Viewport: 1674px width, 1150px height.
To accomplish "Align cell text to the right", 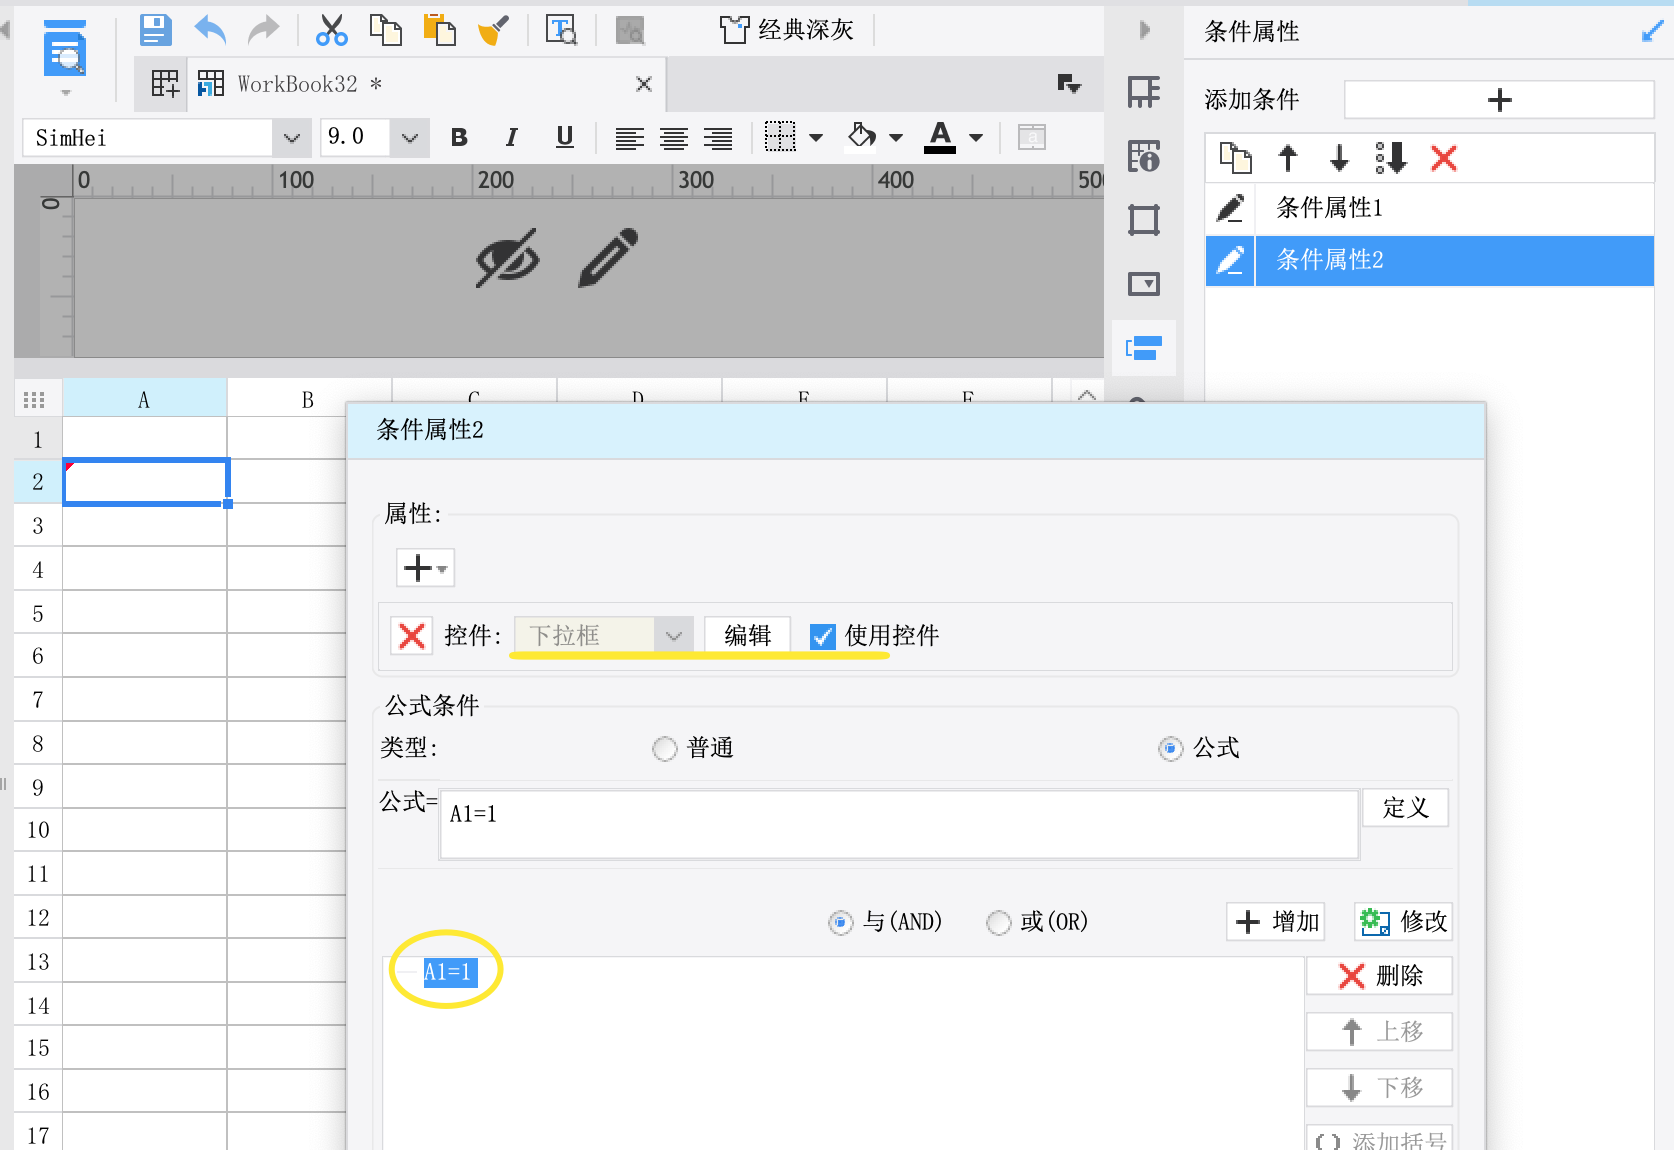I will (718, 138).
